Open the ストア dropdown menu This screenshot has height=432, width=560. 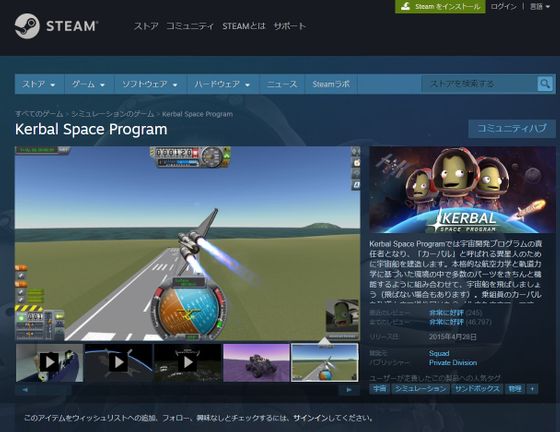(x=39, y=84)
